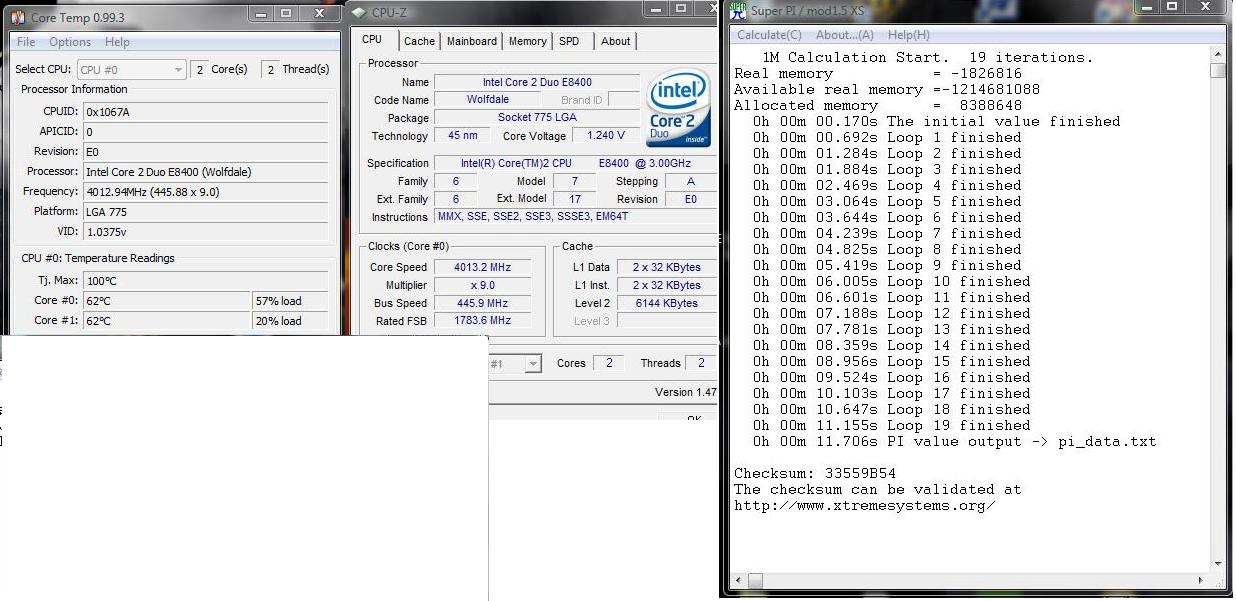
Task: Open the File menu in Core Temp
Action: pos(25,42)
